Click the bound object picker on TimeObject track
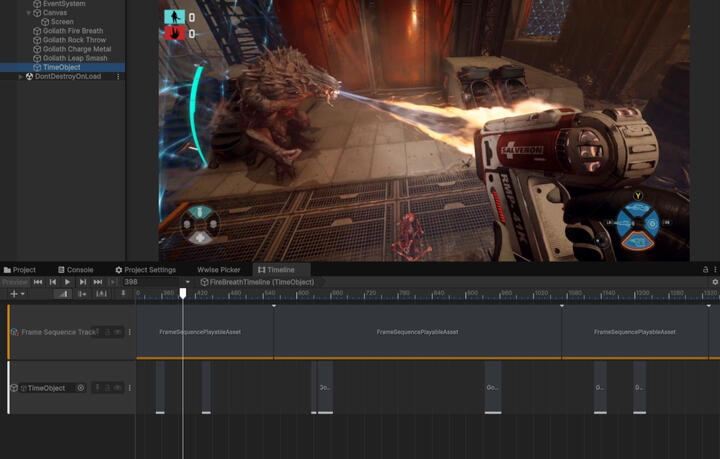 click(81, 388)
